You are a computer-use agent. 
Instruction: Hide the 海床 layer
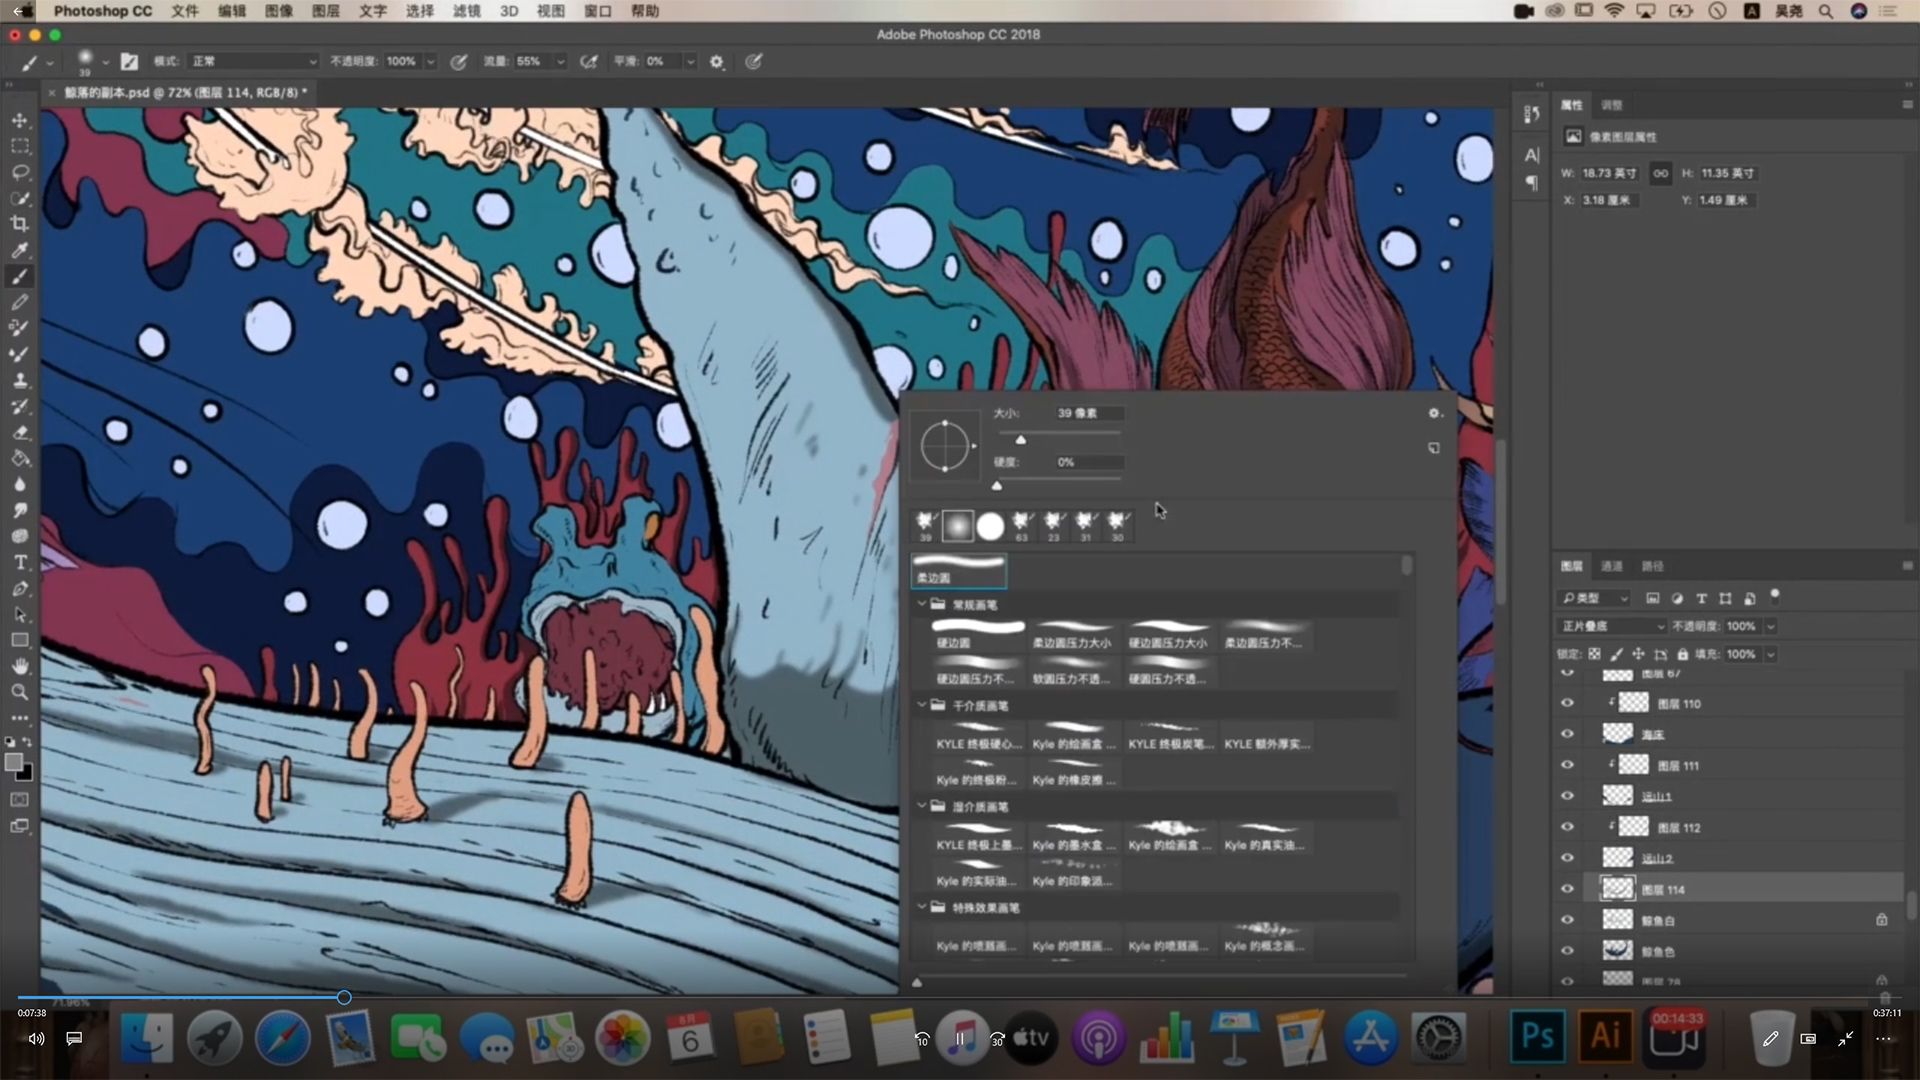coord(1567,734)
